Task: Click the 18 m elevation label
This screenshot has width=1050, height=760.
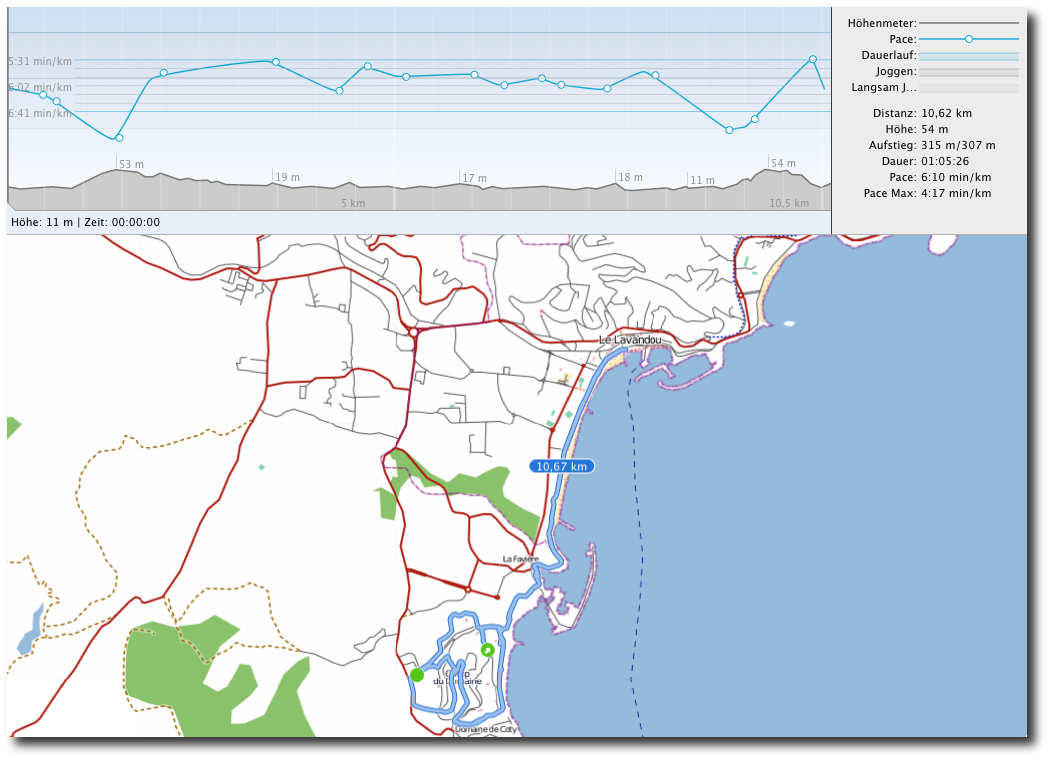Action: click(630, 177)
